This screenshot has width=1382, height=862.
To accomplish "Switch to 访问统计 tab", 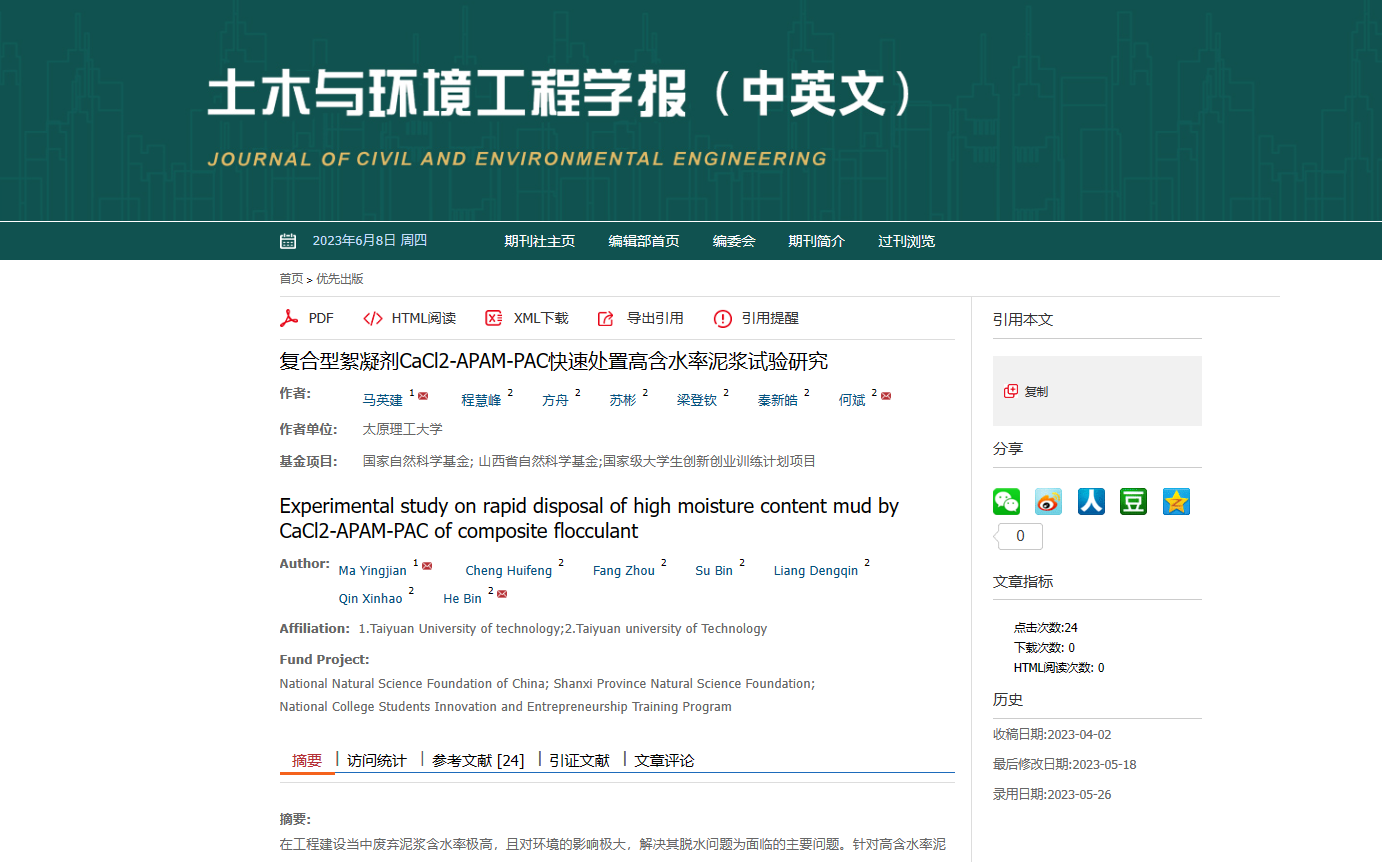I will click(376, 760).
